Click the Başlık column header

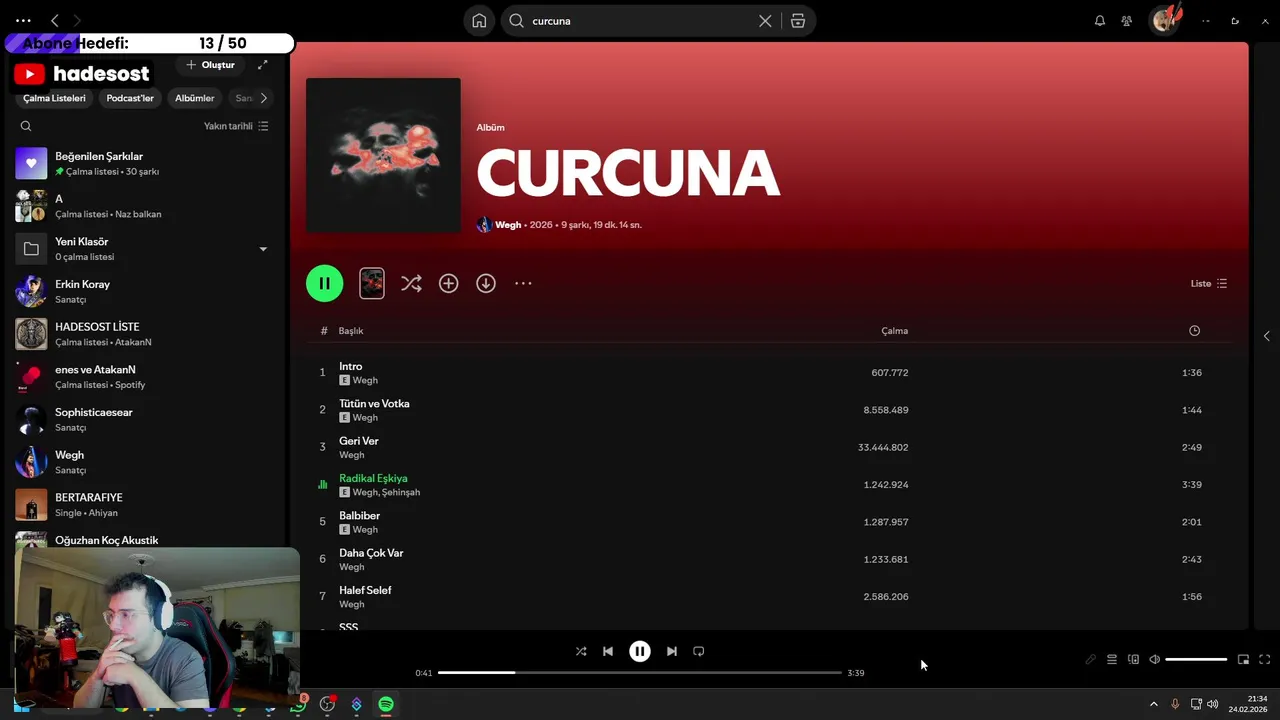(x=351, y=331)
